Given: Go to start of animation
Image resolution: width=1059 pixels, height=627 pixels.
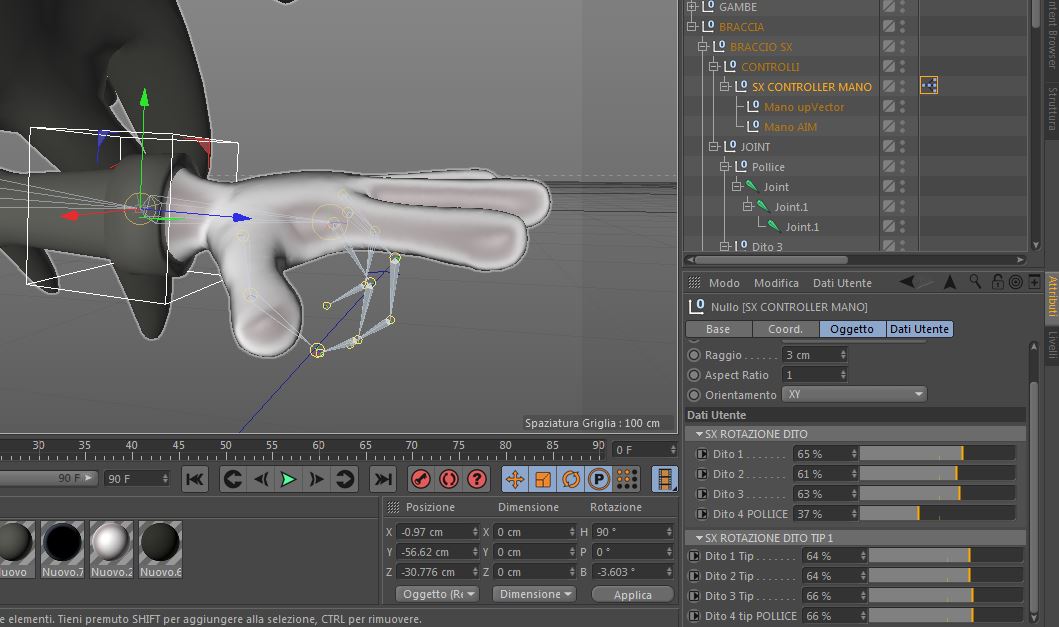Looking at the screenshot, I should pyautogui.click(x=195, y=480).
